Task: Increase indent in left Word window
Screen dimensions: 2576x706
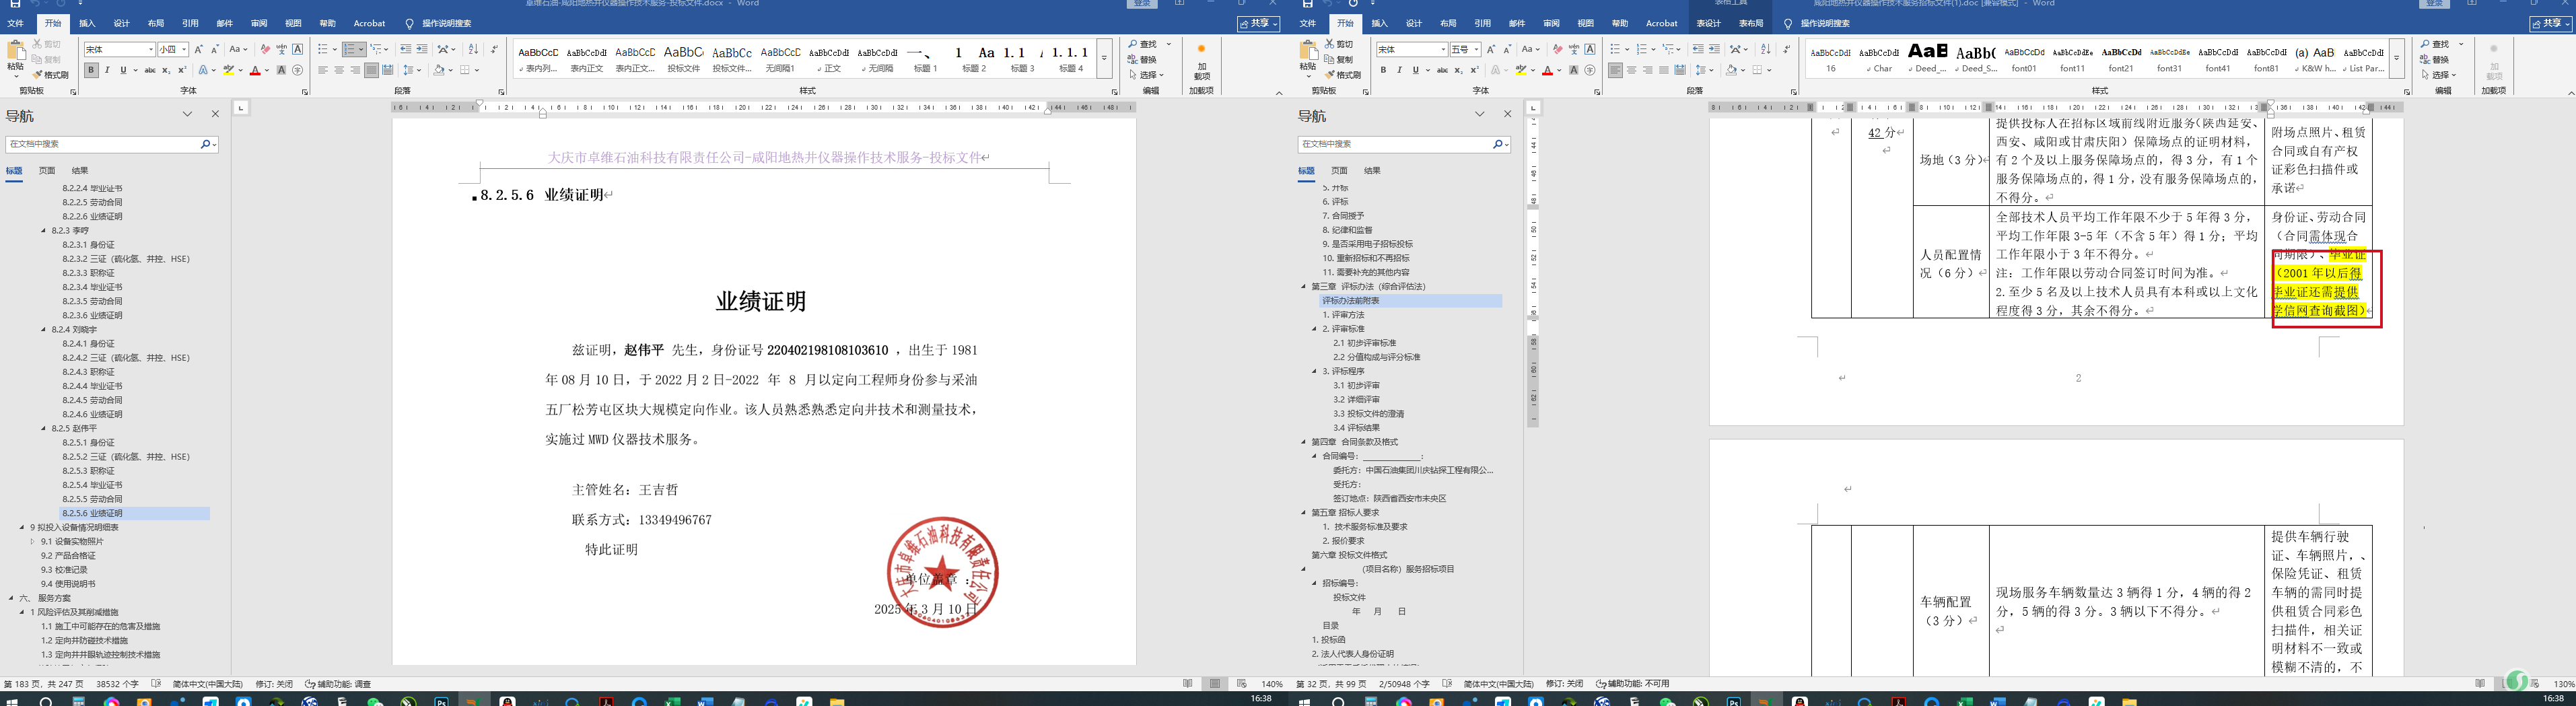Action: 422,49
